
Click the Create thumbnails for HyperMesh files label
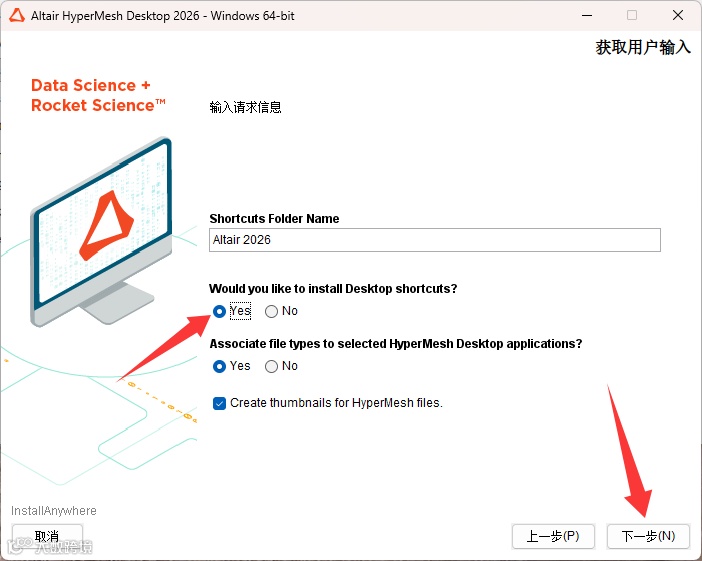[336, 403]
